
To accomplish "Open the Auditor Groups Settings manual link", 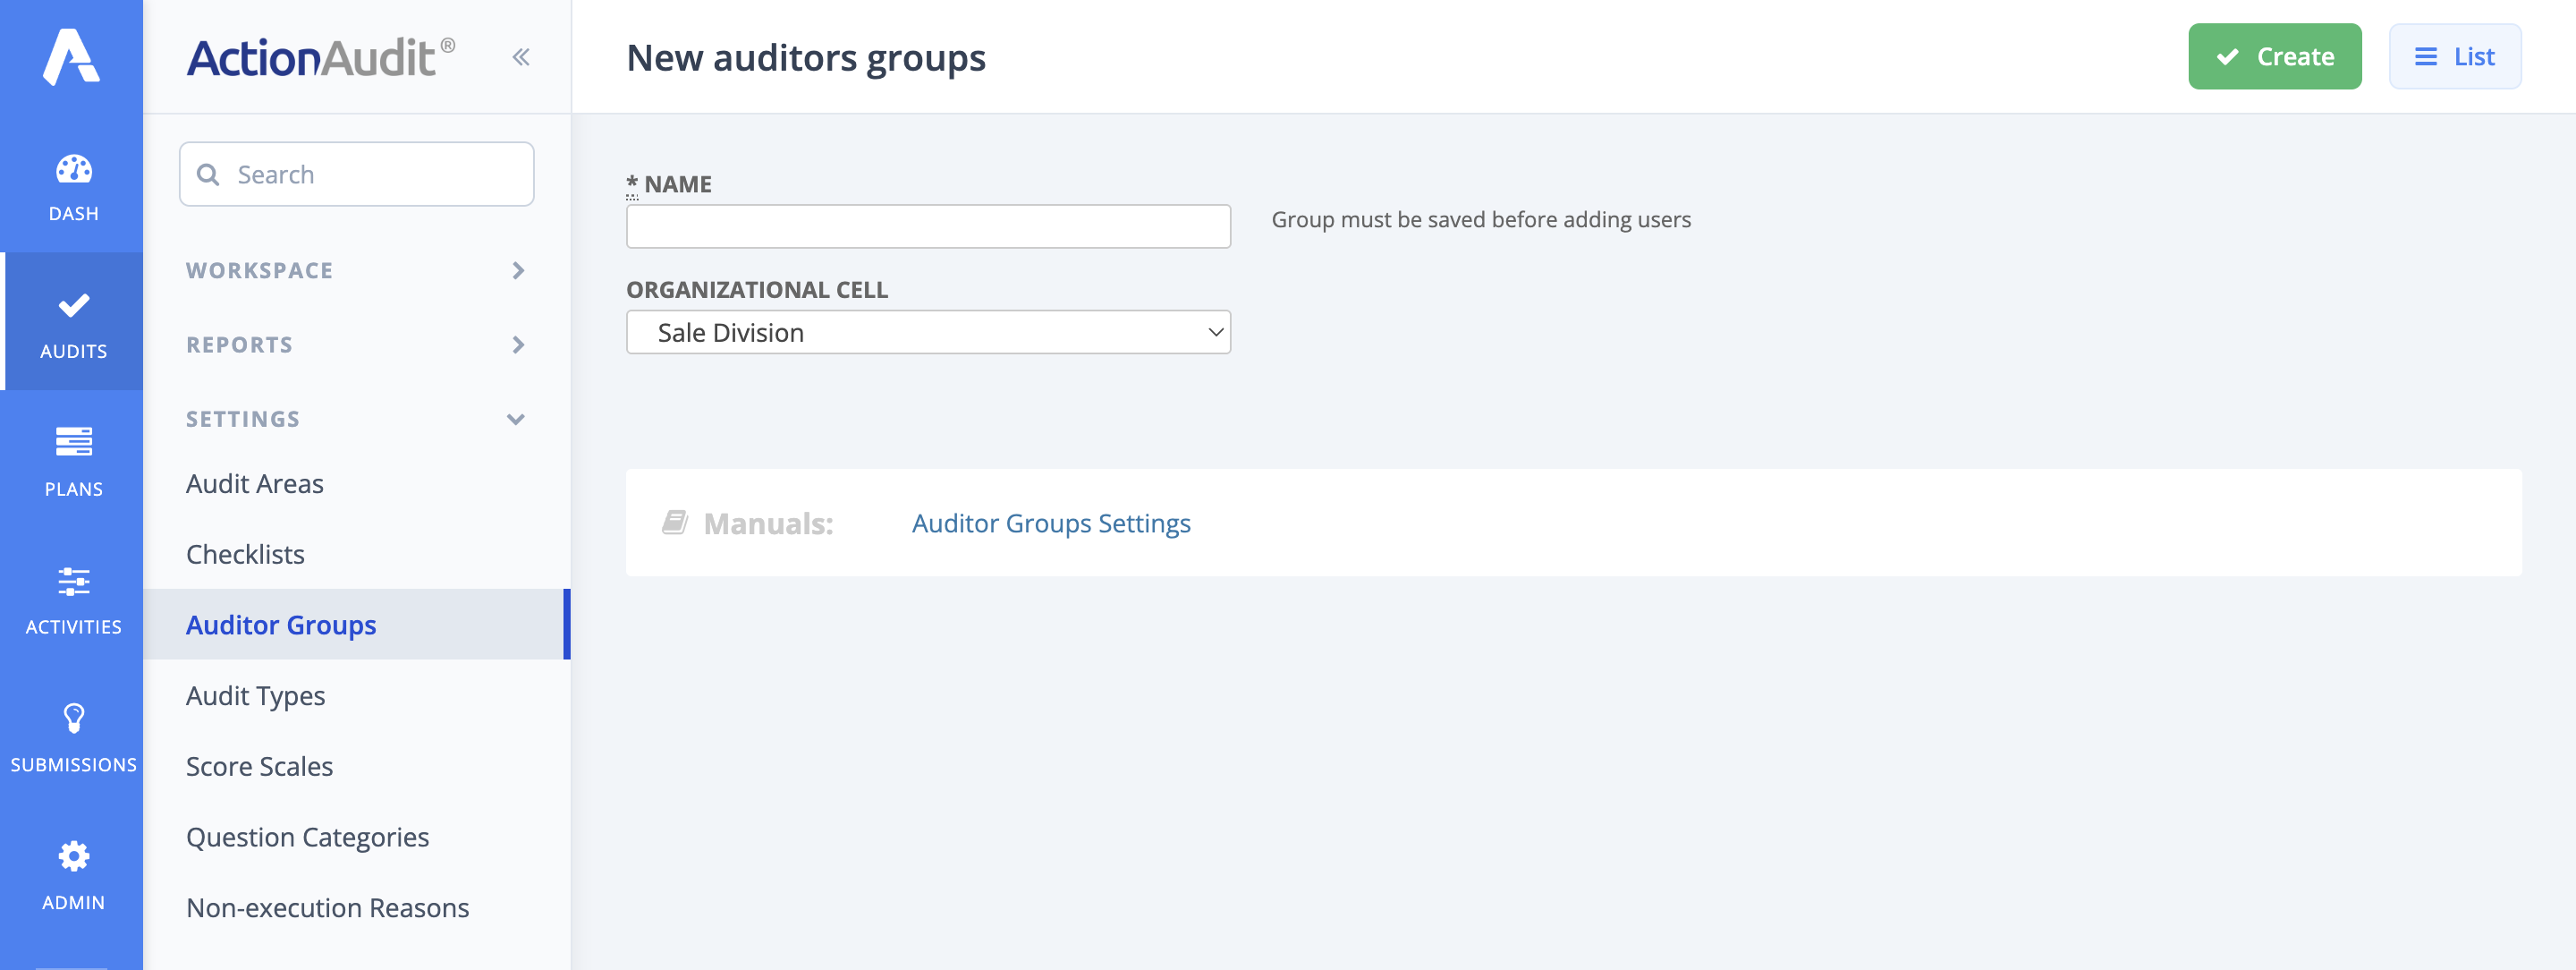I will pyautogui.click(x=1050, y=523).
